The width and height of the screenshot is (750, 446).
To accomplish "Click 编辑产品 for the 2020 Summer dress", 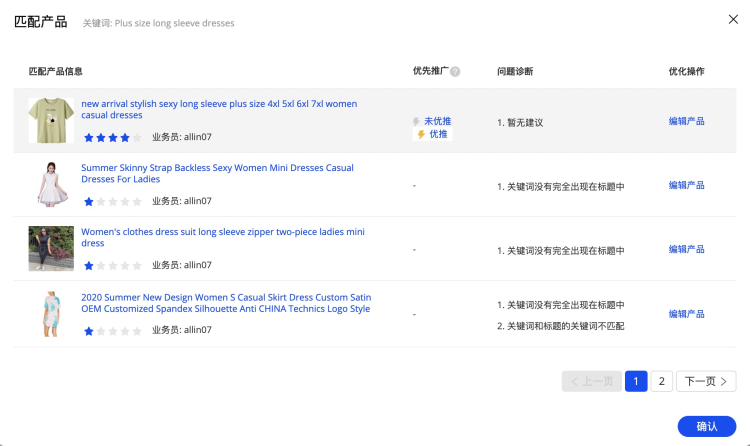I will (686, 314).
